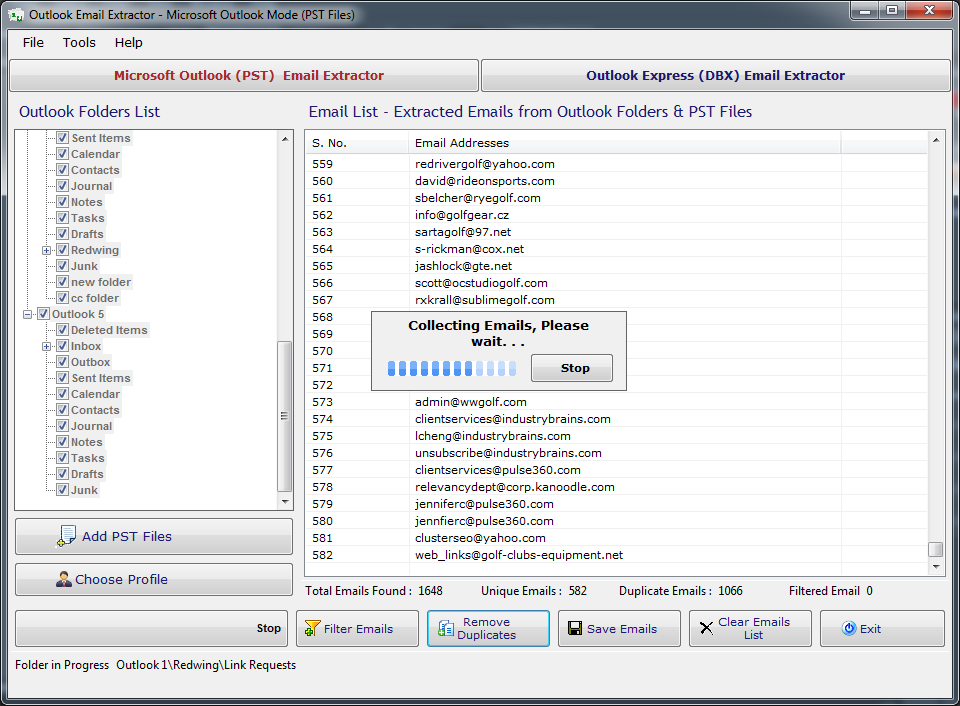Click the collecting emails progress bar
This screenshot has width=960, height=706.
pyautogui.click(x=452, y=368)
